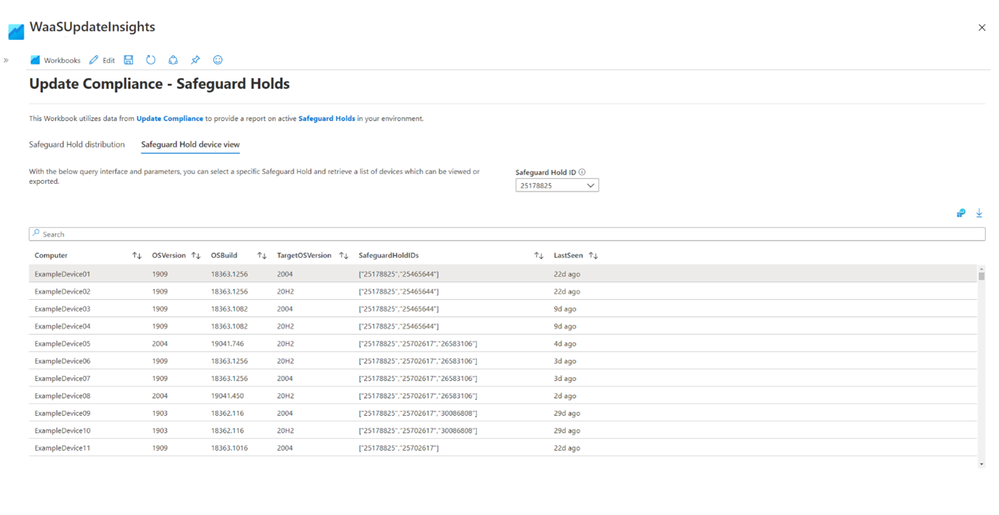Click the LastSeen 2d ago cell
Screen dimensions: 999x515
[x=565, y=396]
